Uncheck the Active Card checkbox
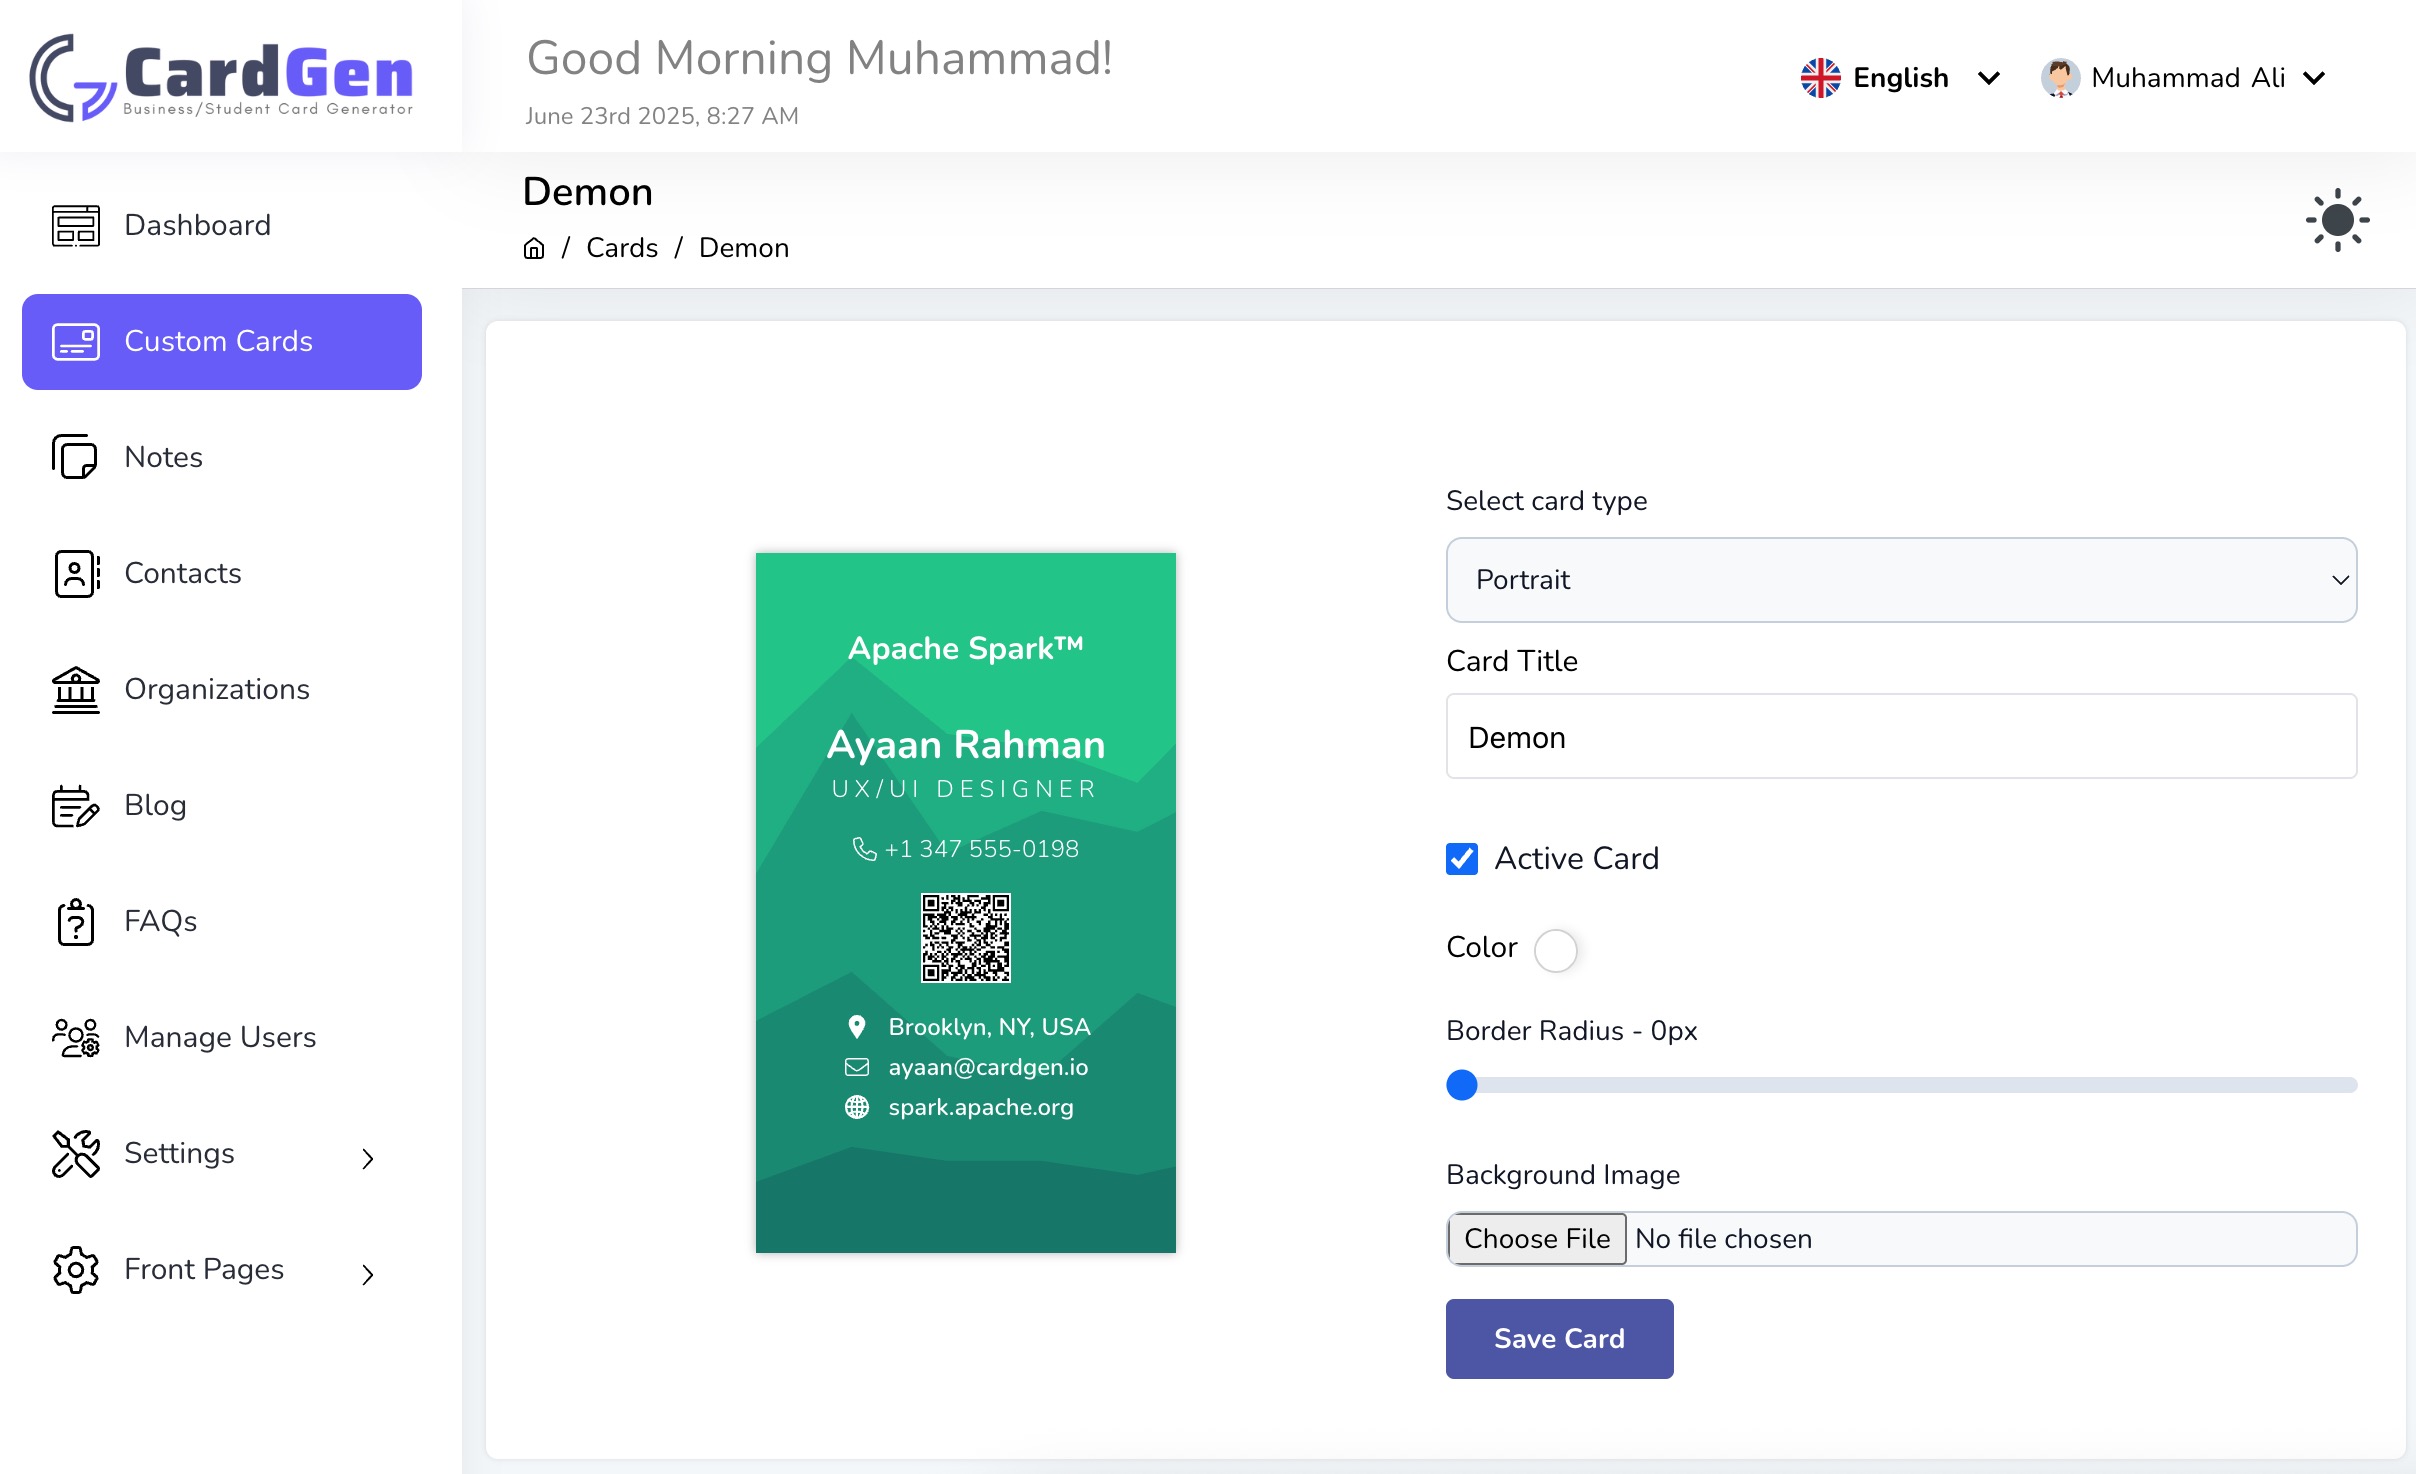Screen dimensions: 2416x1474 click(x=1462, y=858)
